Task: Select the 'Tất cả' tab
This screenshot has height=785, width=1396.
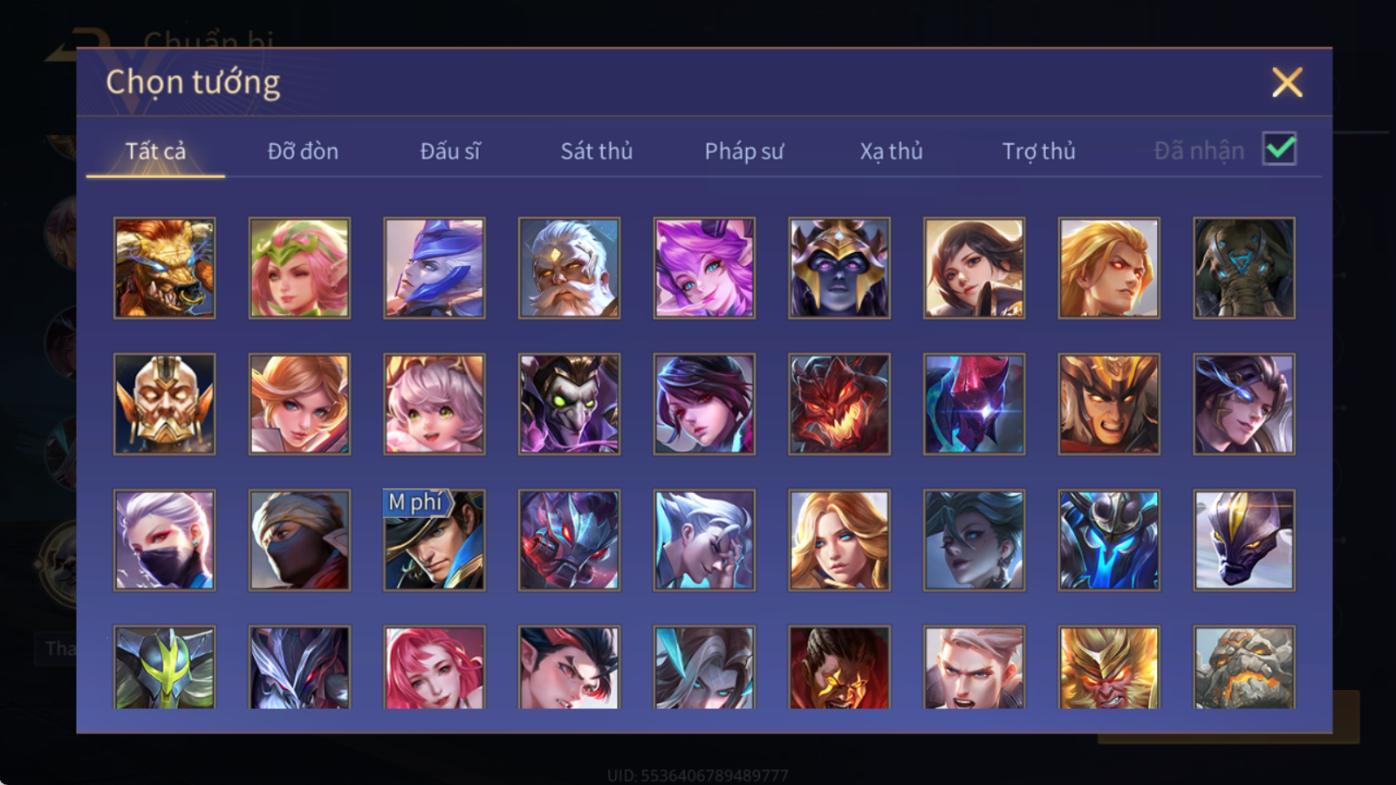Action: [155, 151]
